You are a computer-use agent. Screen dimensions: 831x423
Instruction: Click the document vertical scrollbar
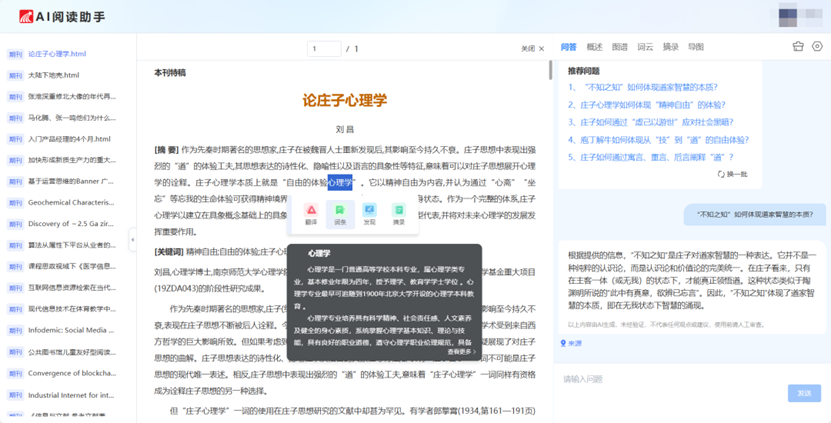click(x=550, y=70)
